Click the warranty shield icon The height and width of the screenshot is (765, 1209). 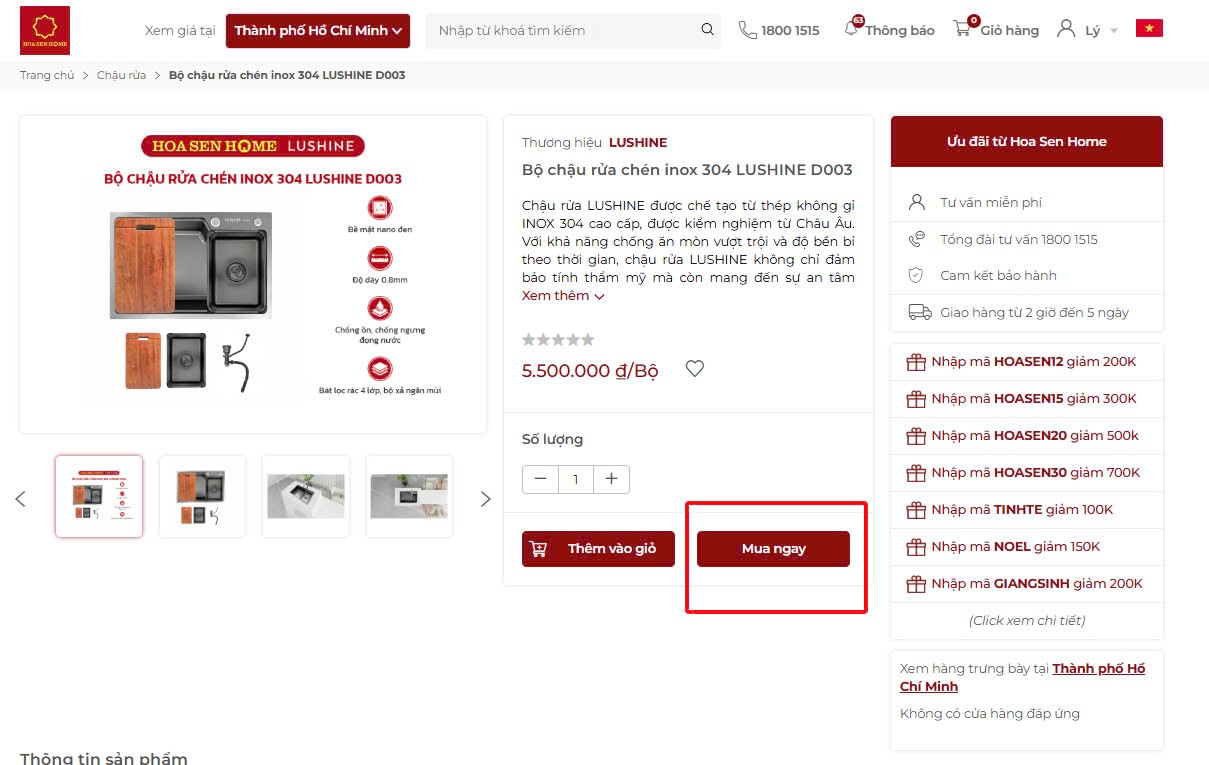pos(916,275)
